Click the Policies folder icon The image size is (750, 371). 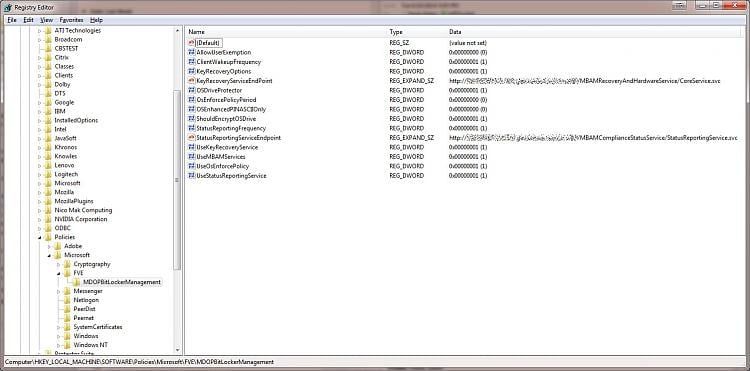(x=48, y=237)
